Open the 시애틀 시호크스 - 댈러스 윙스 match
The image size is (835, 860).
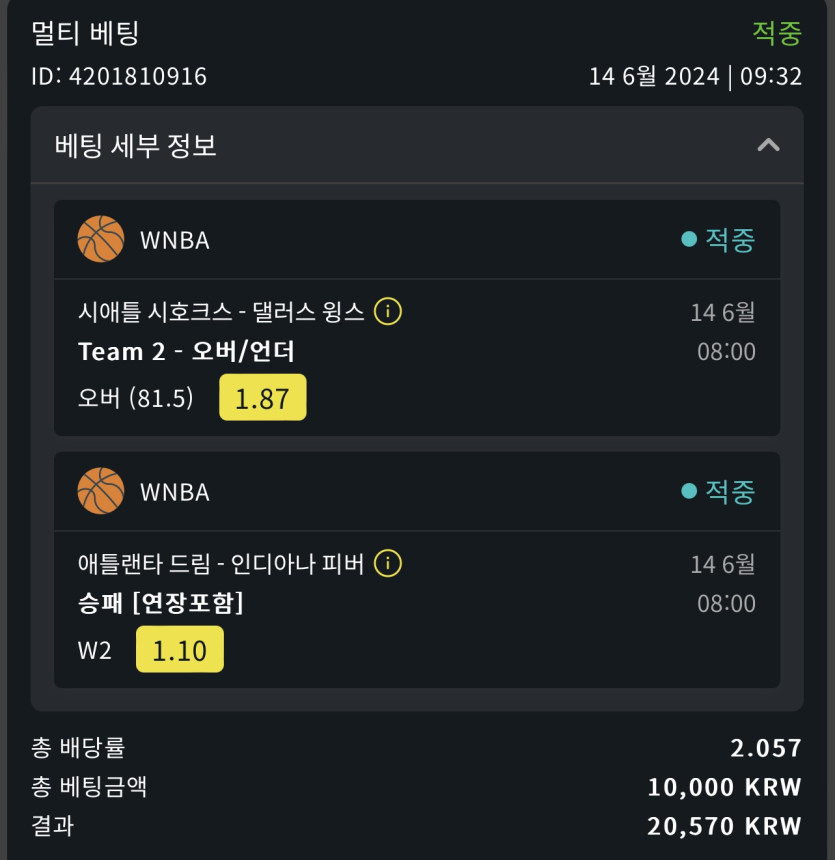pos(221,312)
